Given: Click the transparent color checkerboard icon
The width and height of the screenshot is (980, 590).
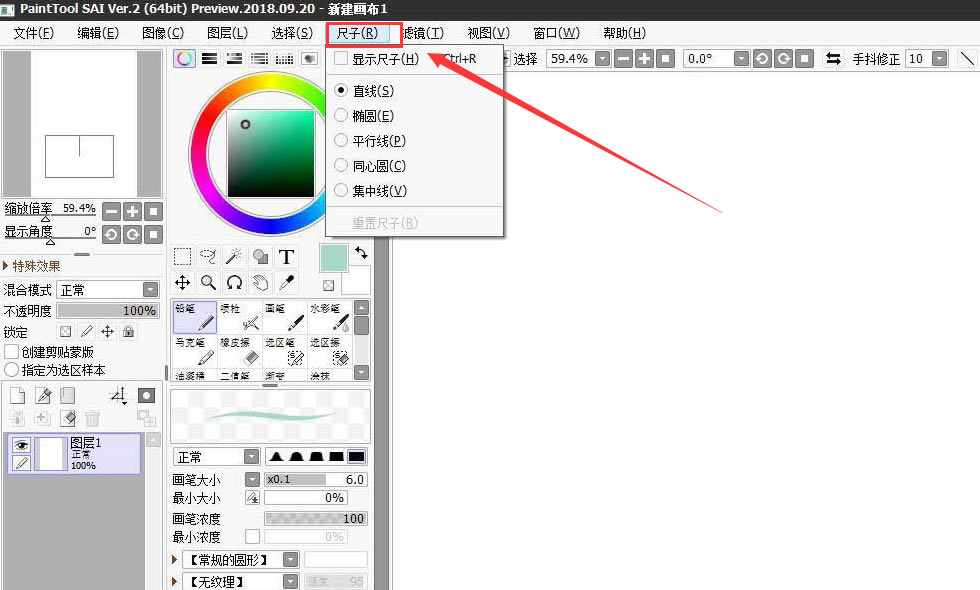Looking at the screenshot, I should [x=328, y=286].
